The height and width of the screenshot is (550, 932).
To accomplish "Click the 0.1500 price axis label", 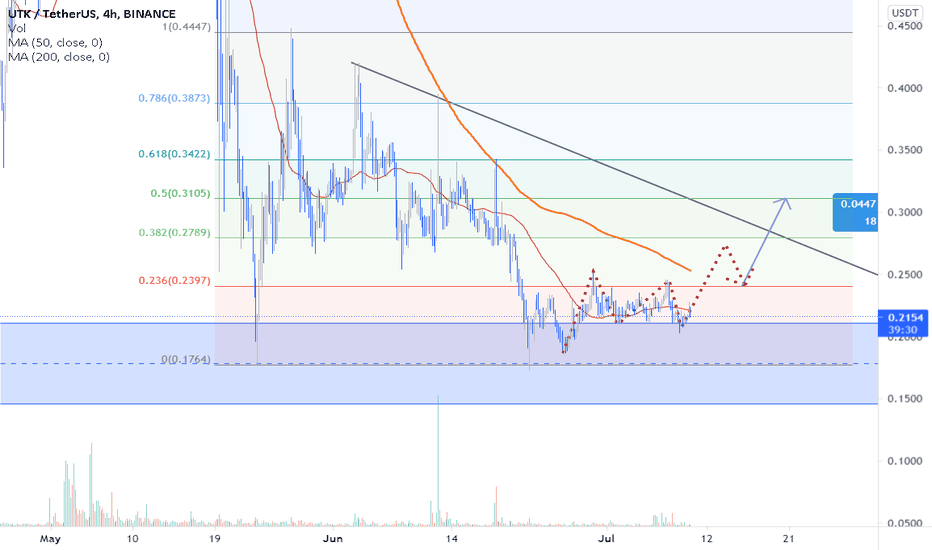I will (905, 399).
